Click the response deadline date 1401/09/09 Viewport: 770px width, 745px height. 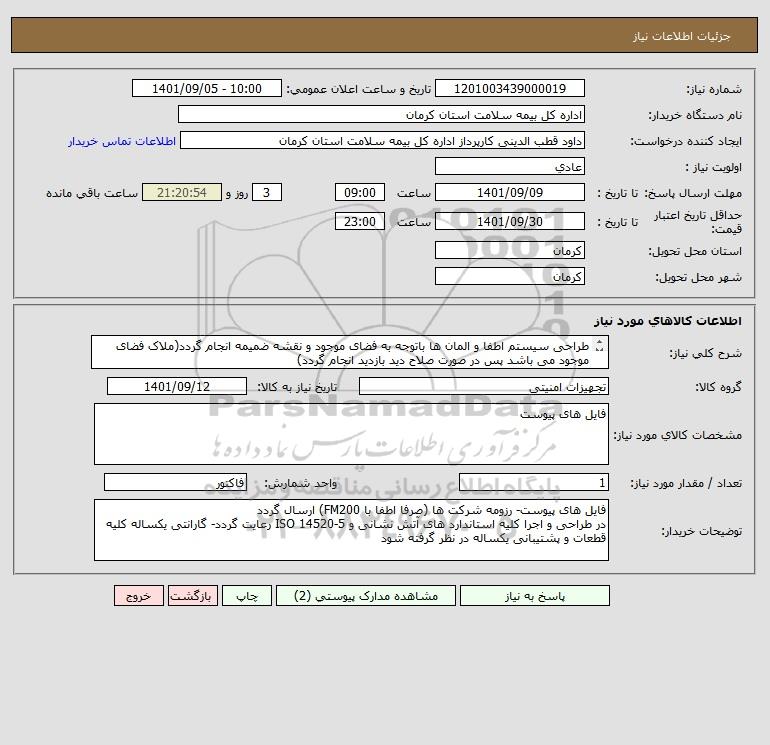click(x=510, y=193)
